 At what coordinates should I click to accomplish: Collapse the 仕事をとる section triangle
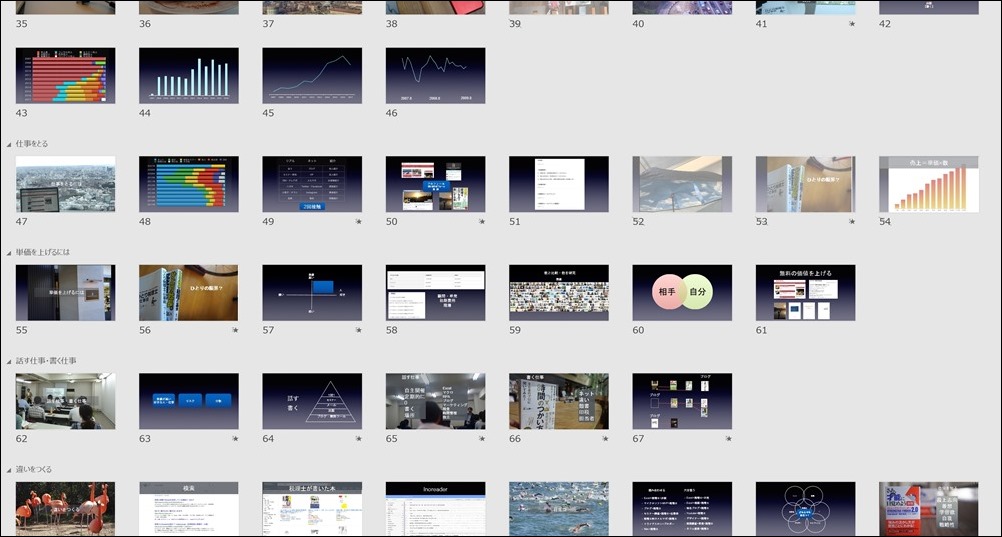click(9, 144)
